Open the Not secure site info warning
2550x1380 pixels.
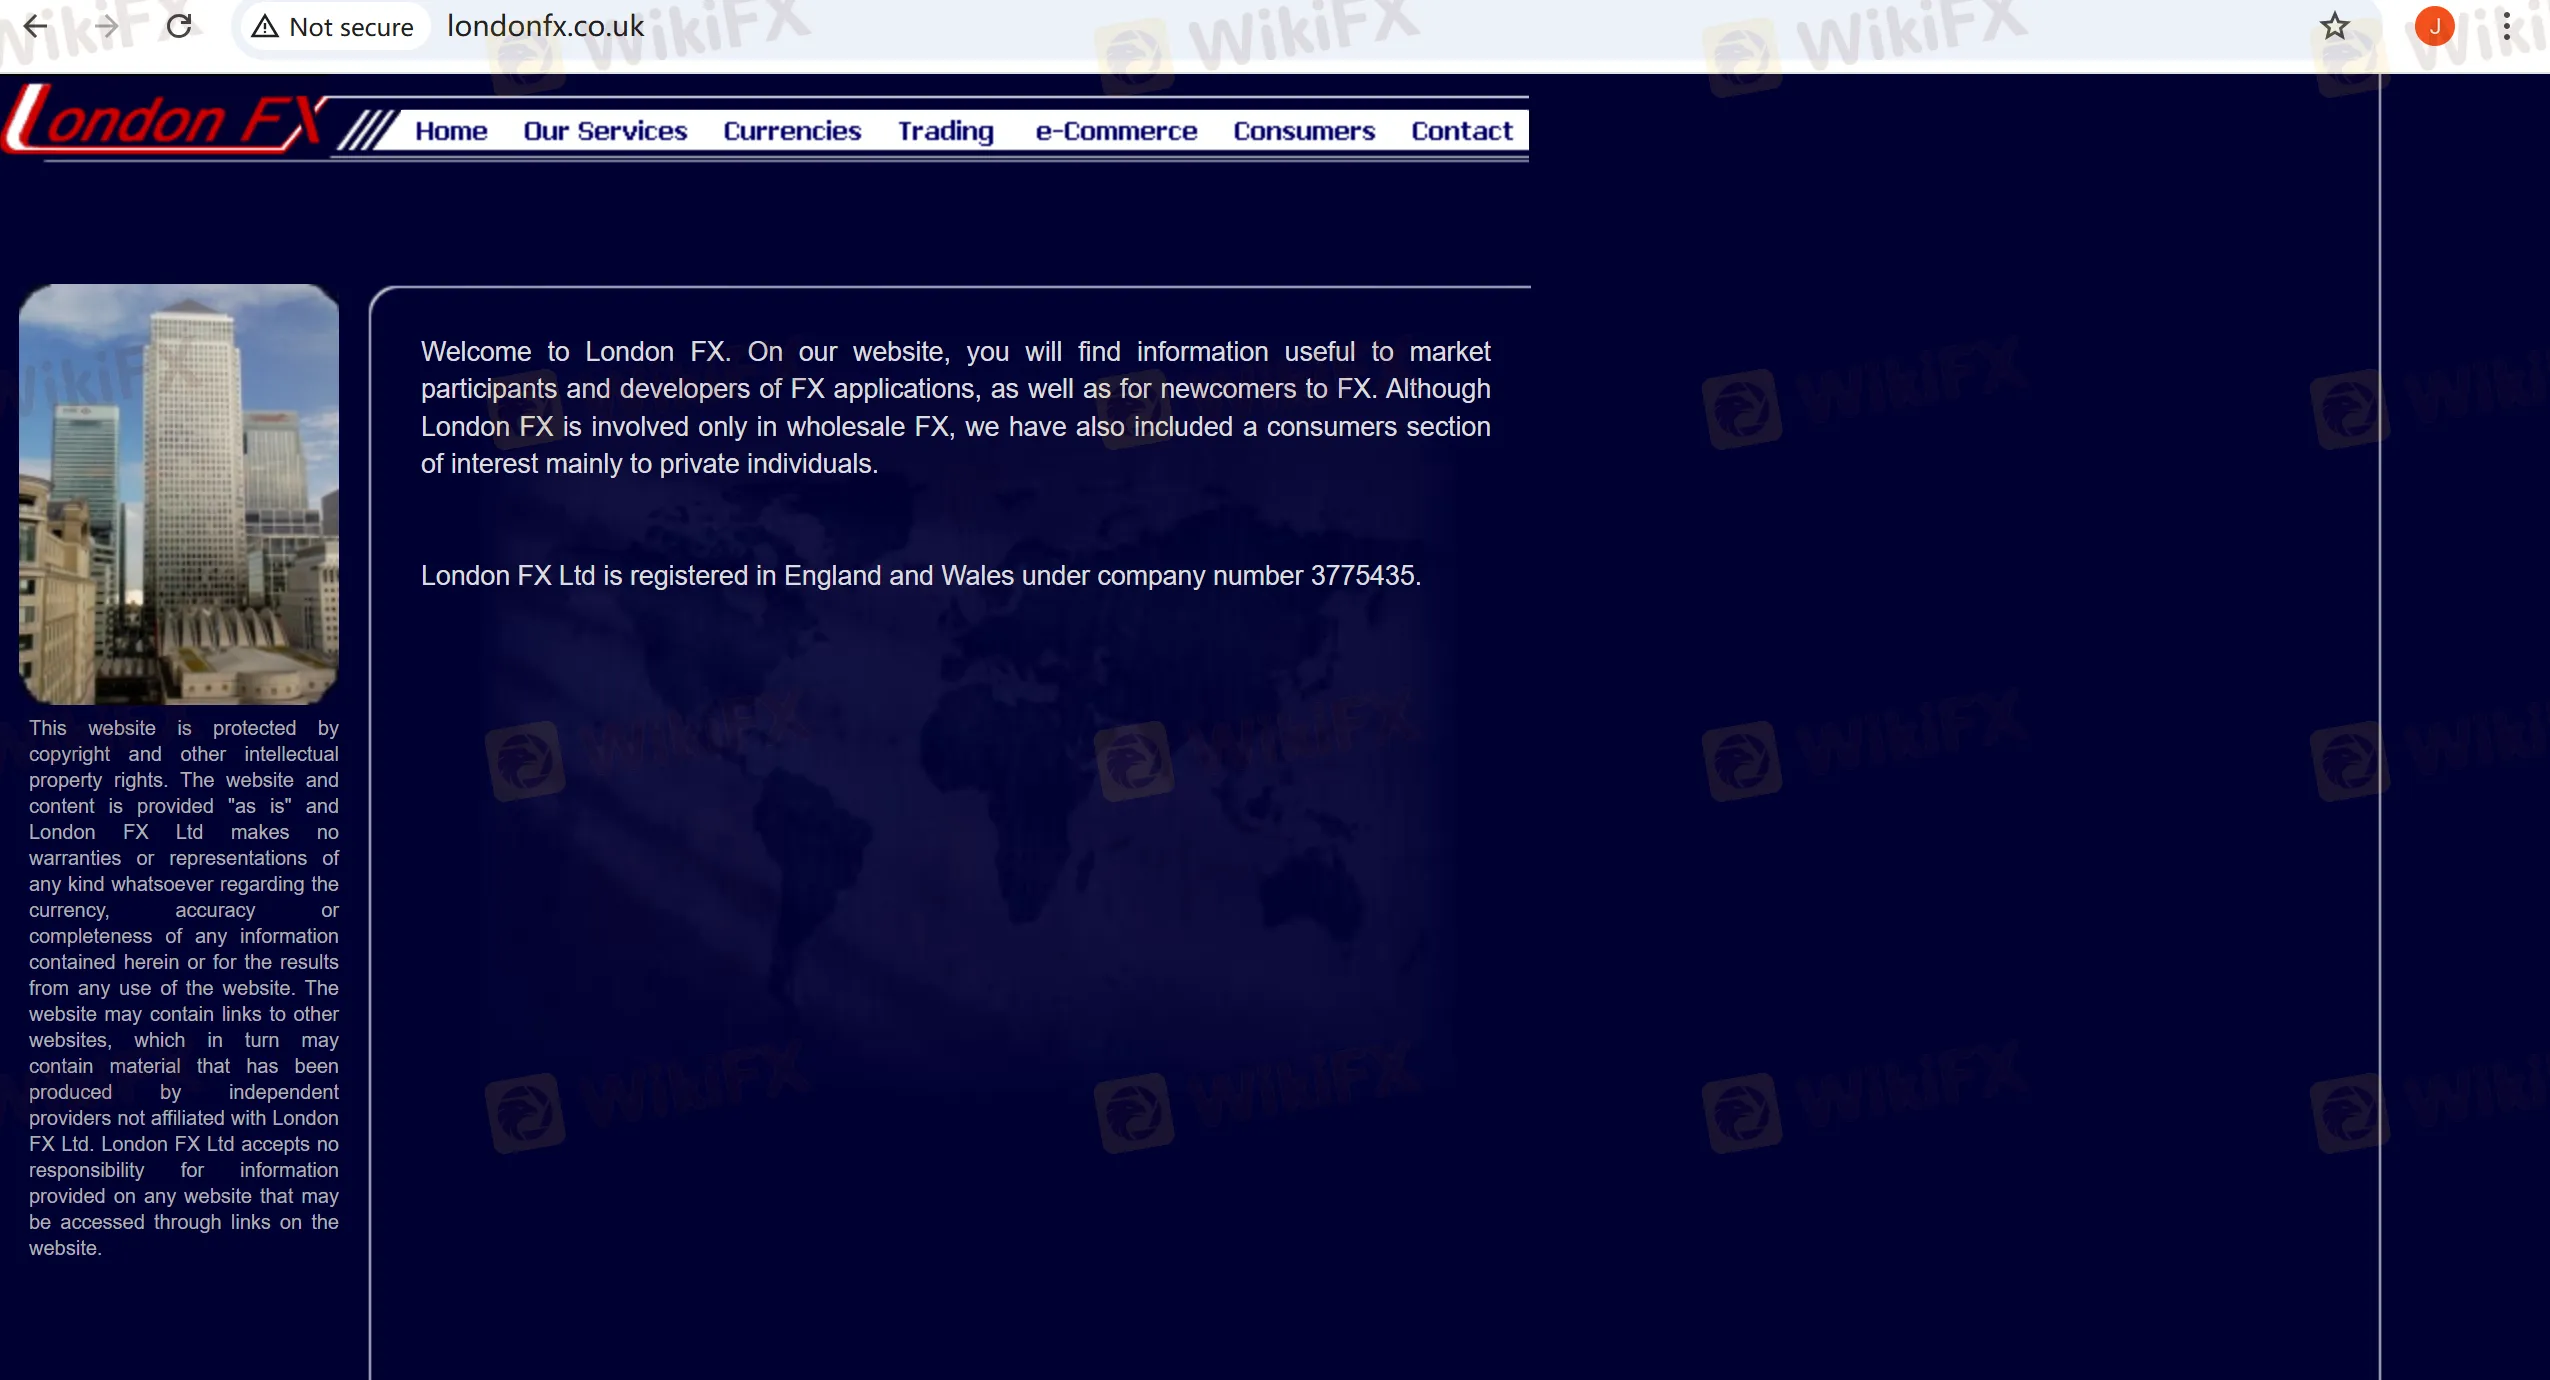coord(332,27)
